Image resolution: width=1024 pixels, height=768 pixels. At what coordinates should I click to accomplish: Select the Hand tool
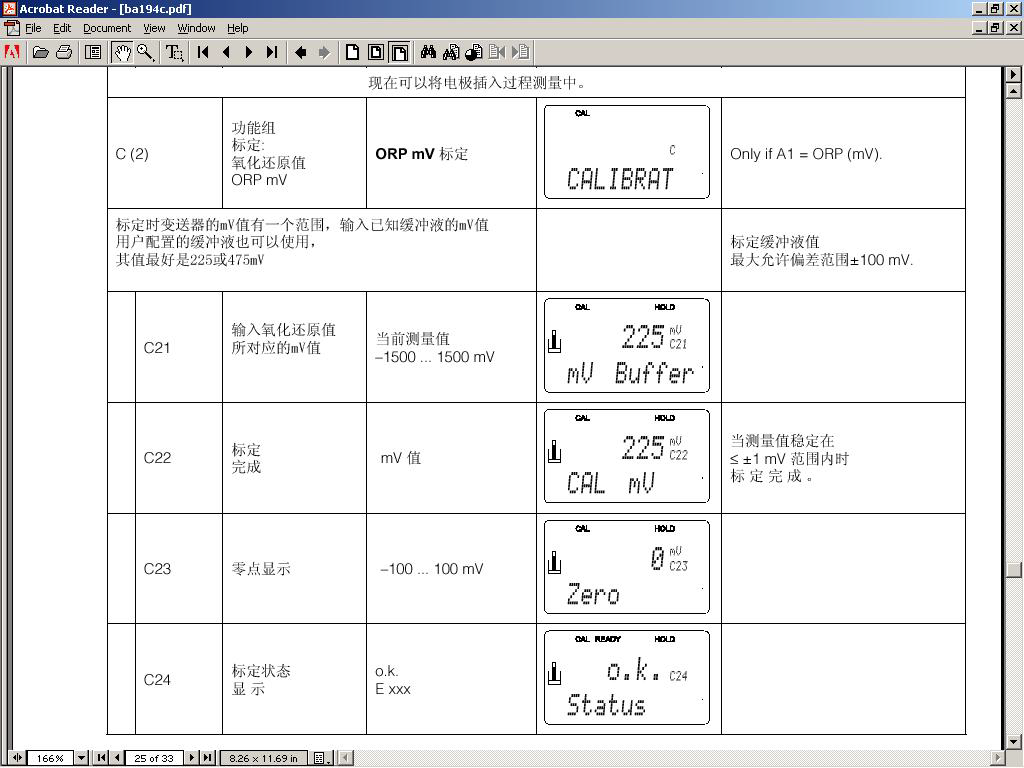(x=122, y=52)
